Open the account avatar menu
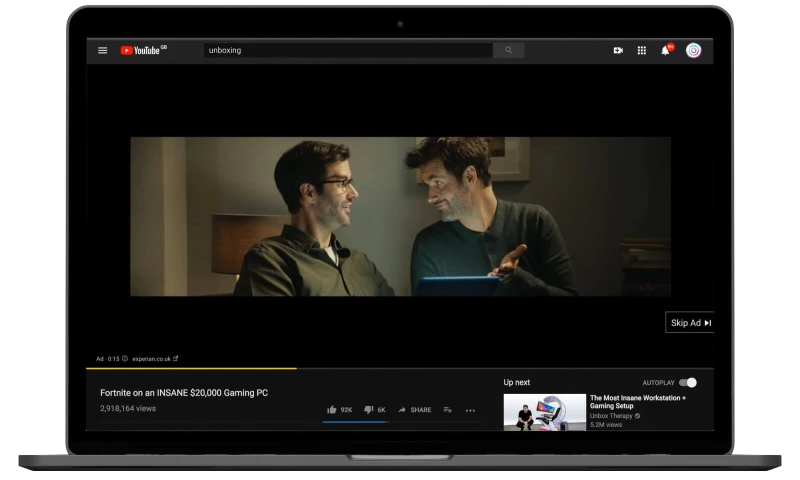Screen dimensions: 800x480 pyautogui.click(x=693, y=50)
